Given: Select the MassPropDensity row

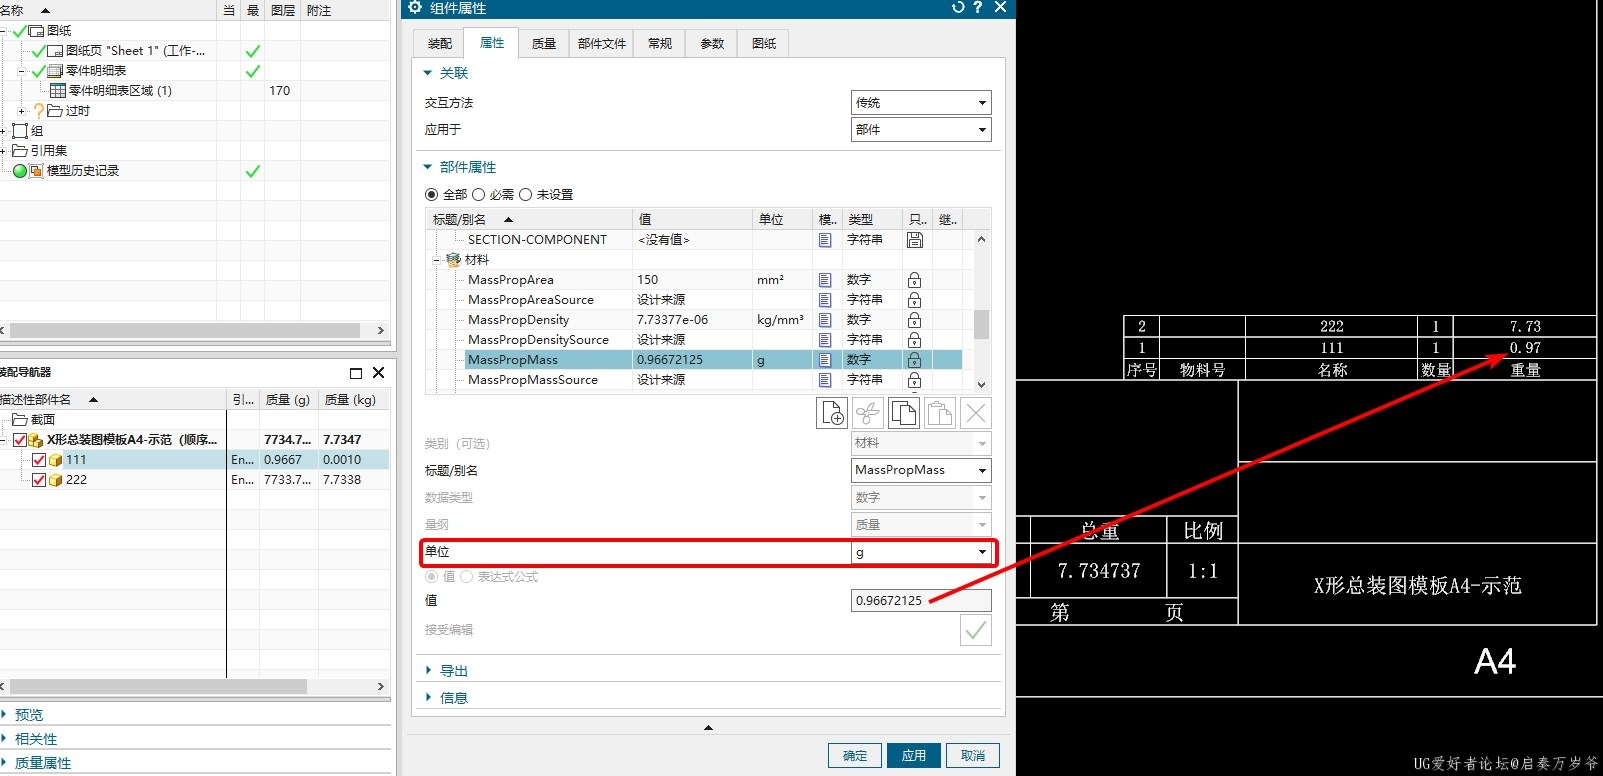Looking at the screenshot, I should [694, 320].
